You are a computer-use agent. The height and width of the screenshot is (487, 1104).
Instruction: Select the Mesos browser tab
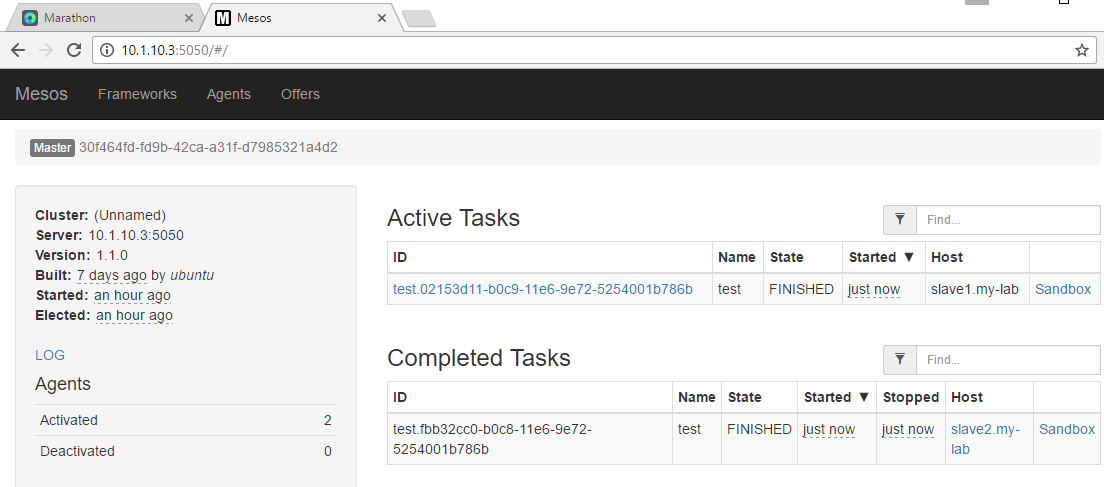click(x=303, y=18)
